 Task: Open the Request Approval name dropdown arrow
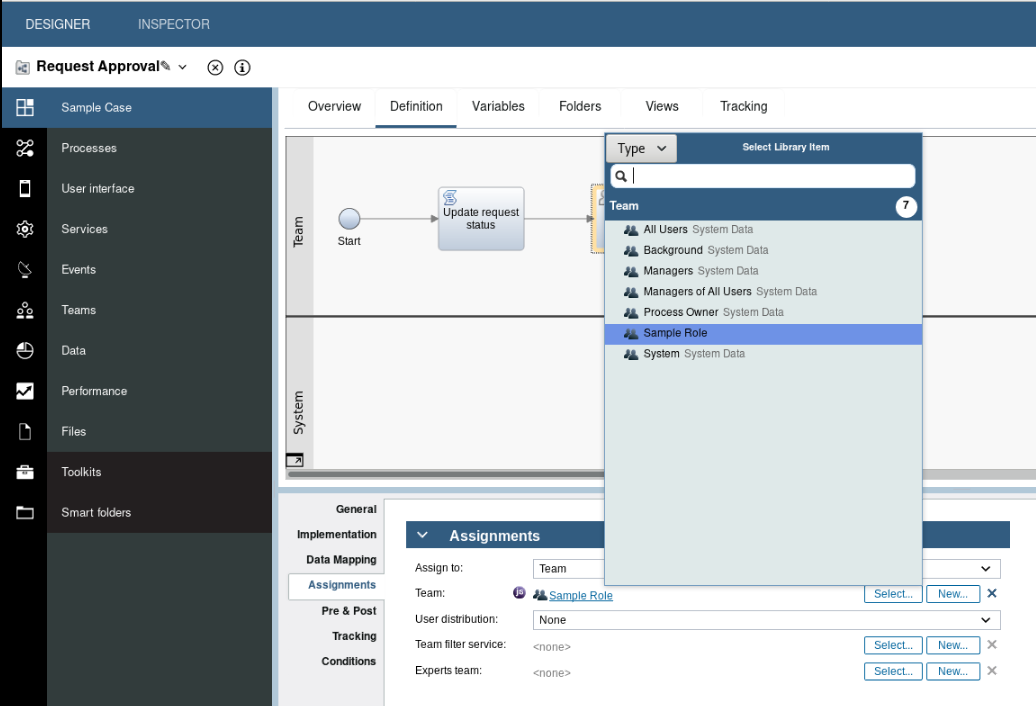[183, 67]
